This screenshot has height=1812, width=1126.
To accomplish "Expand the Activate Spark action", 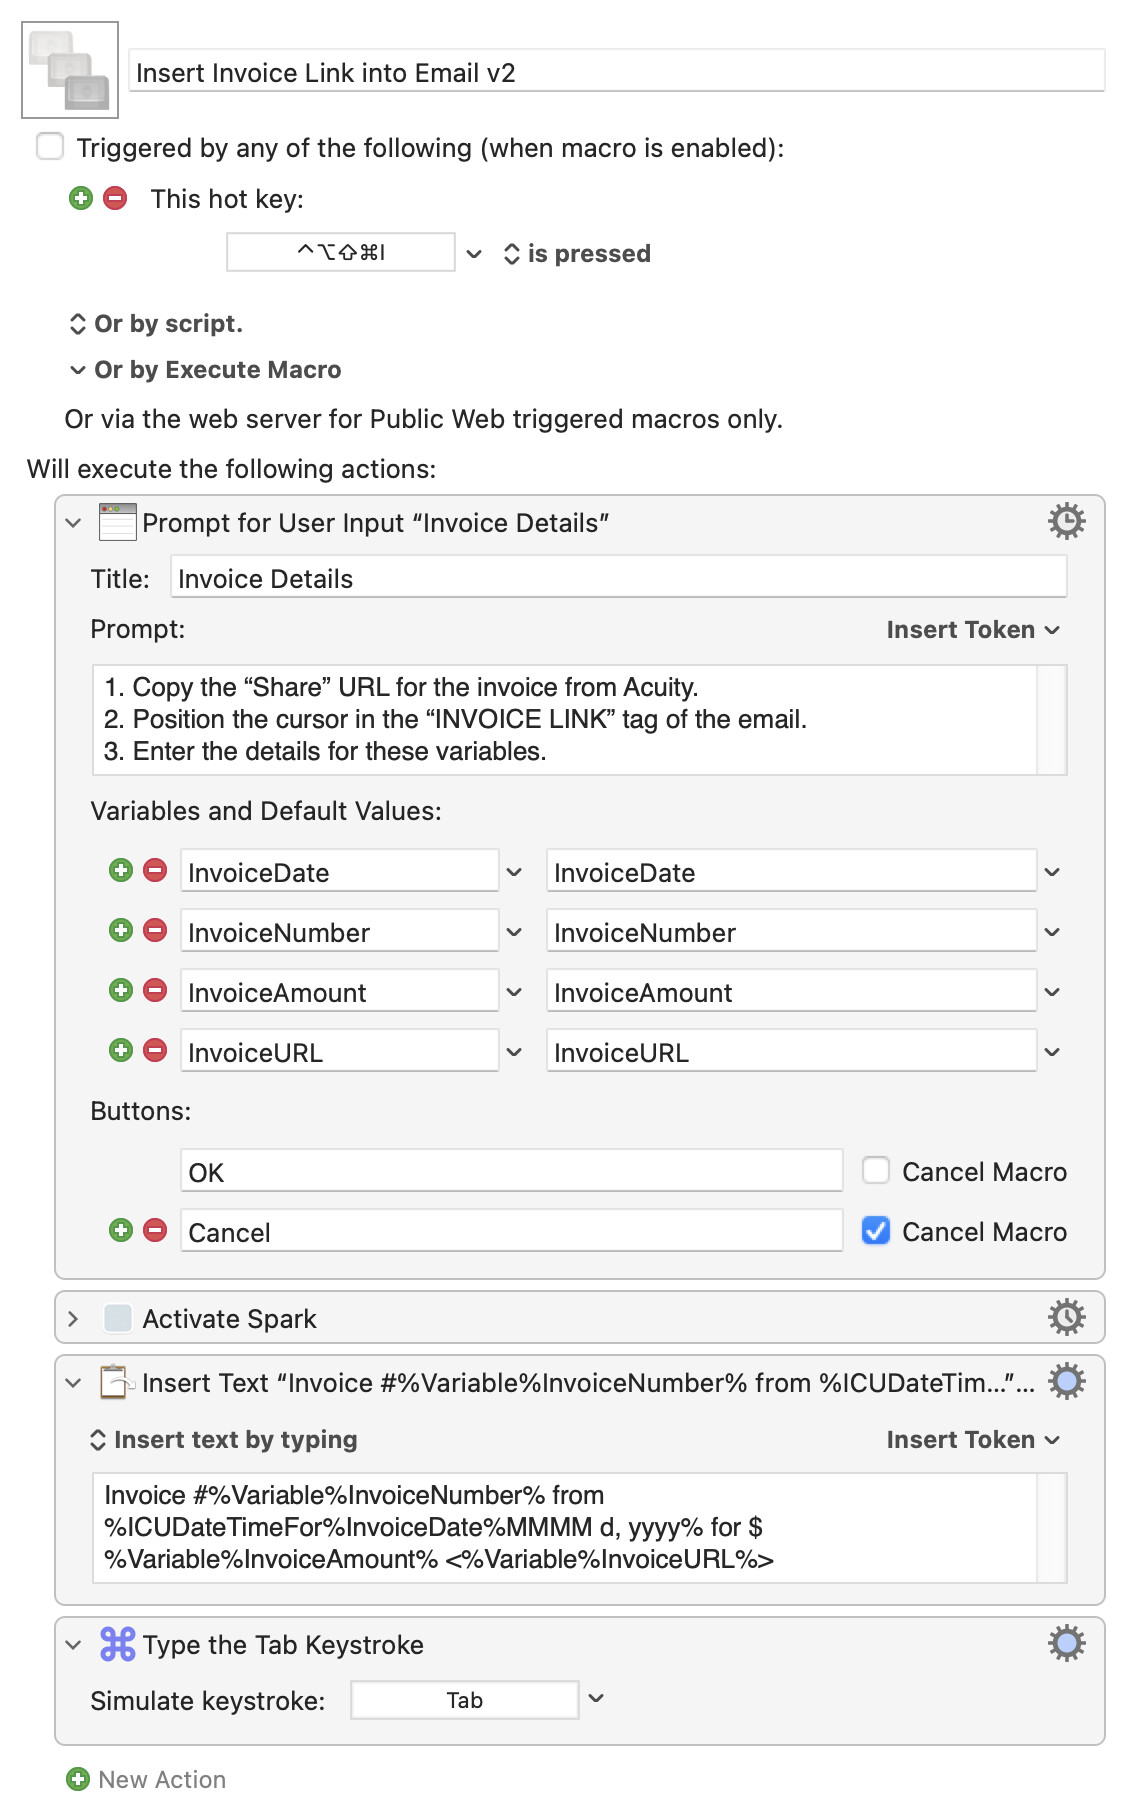I will pos(73,1318).
